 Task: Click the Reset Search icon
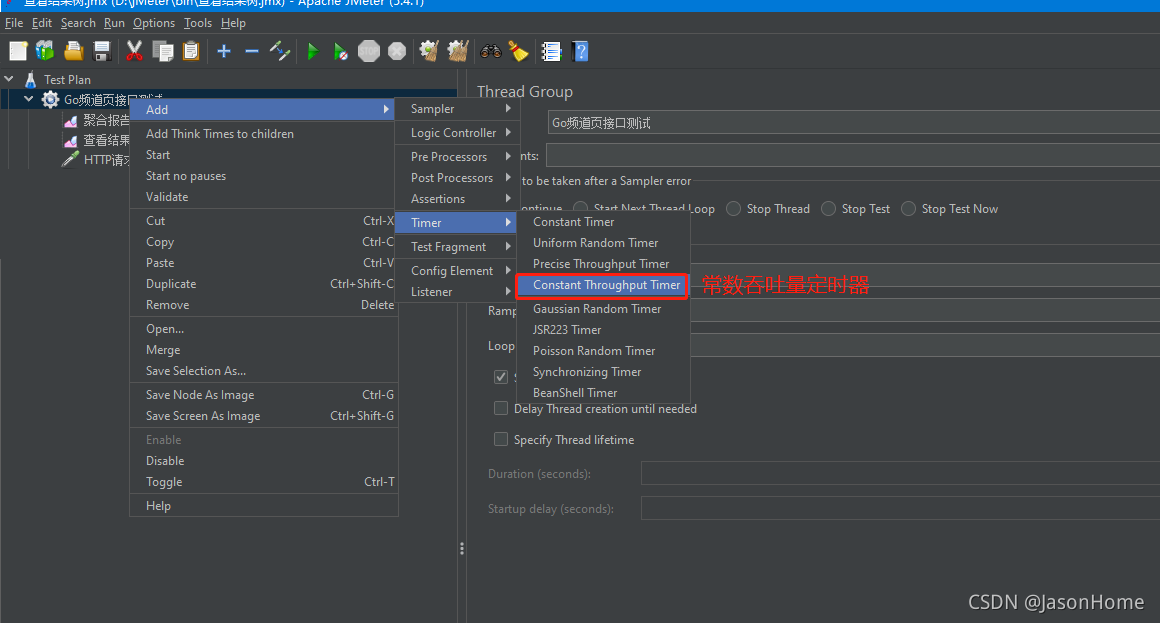tap(519, 51)
